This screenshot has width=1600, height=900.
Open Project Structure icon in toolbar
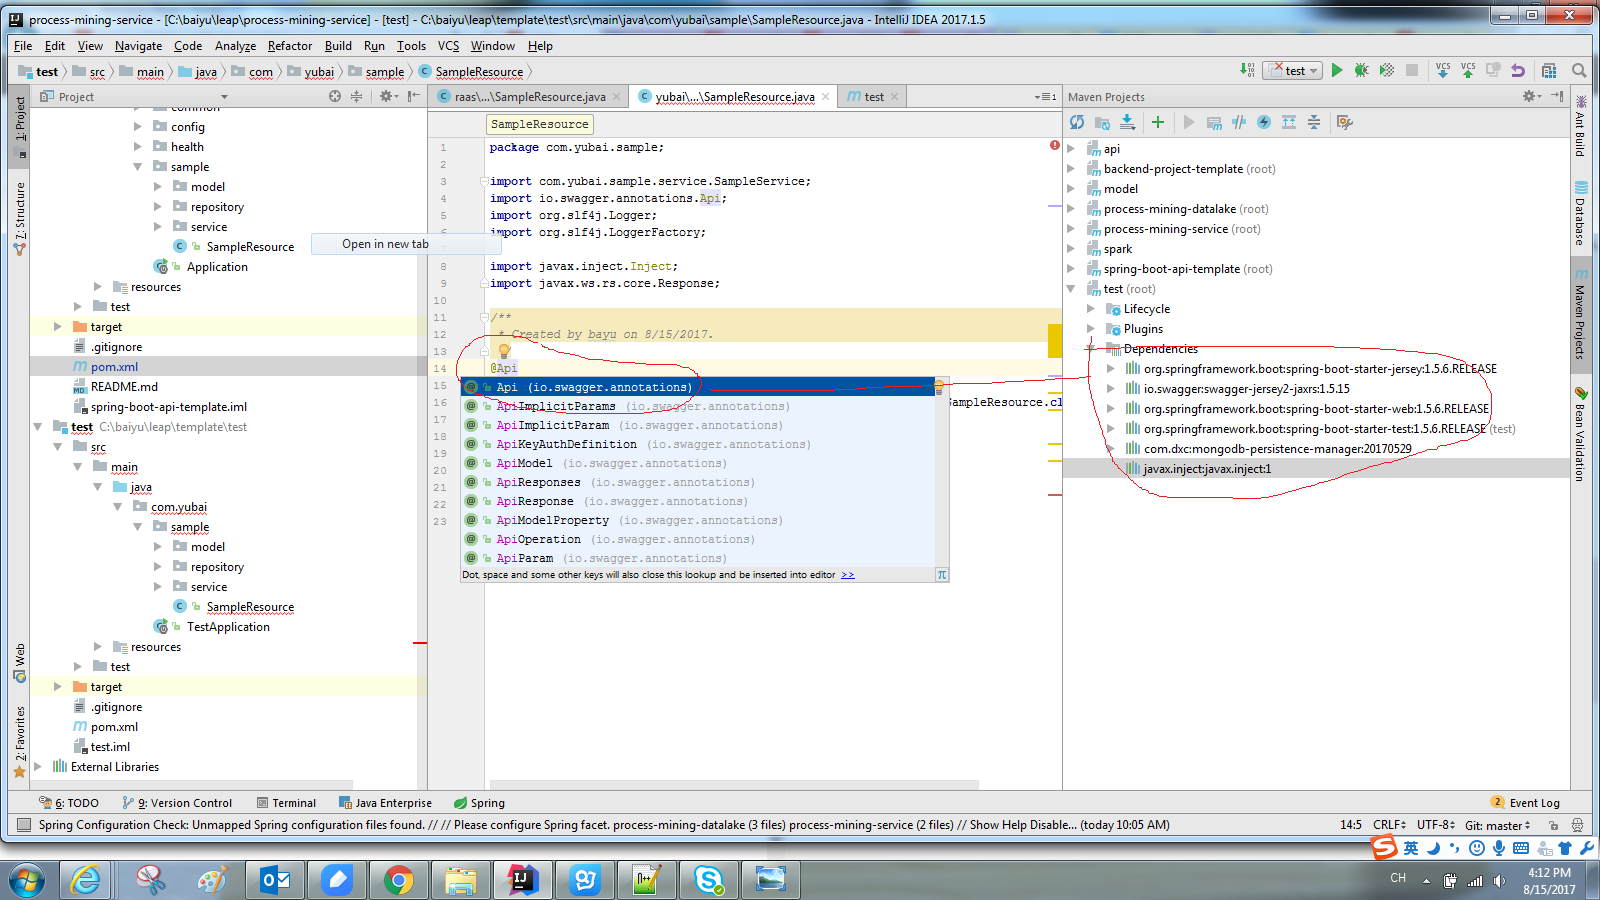point(1549,70)
